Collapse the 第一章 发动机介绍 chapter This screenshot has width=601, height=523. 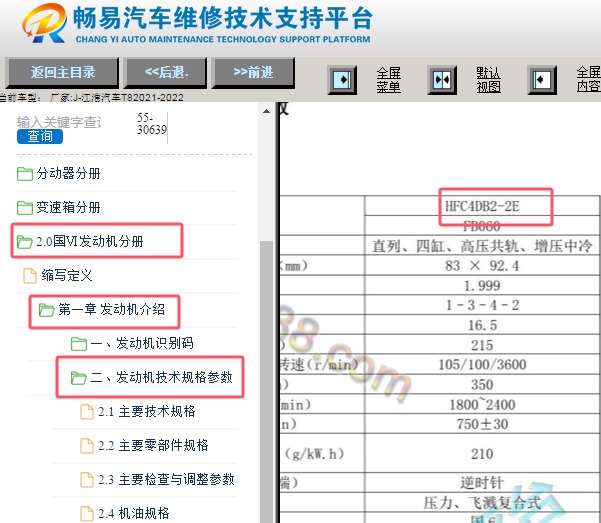pos(112,309)
